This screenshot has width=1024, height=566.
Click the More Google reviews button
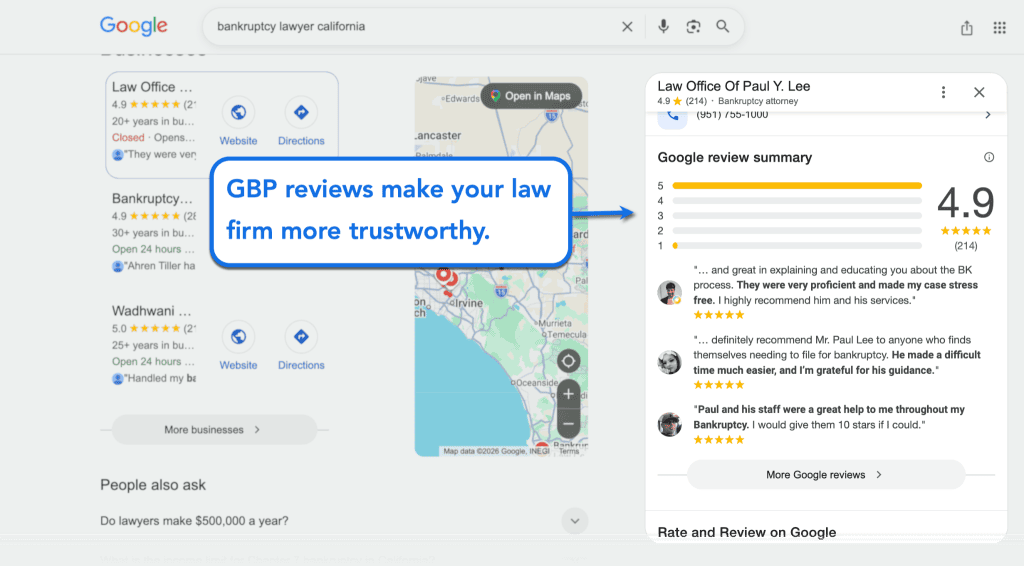point(825,475)
